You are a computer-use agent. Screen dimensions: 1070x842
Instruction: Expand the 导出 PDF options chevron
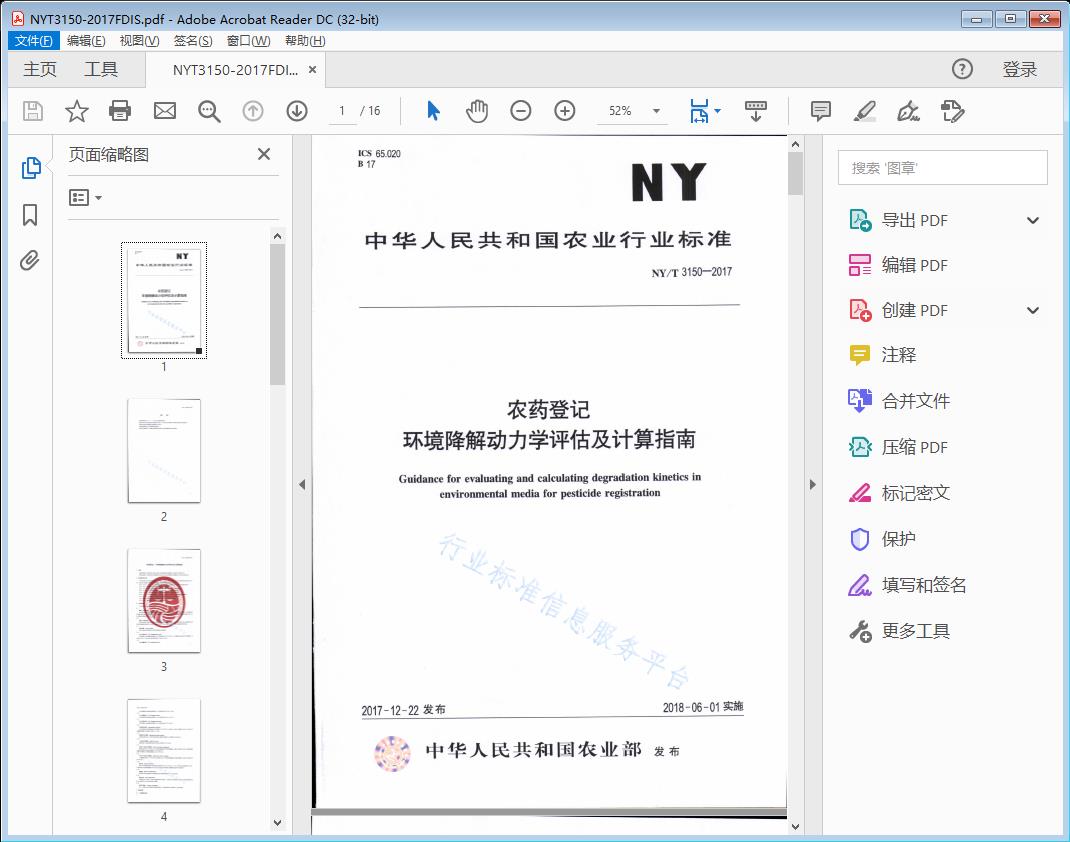1033,219
